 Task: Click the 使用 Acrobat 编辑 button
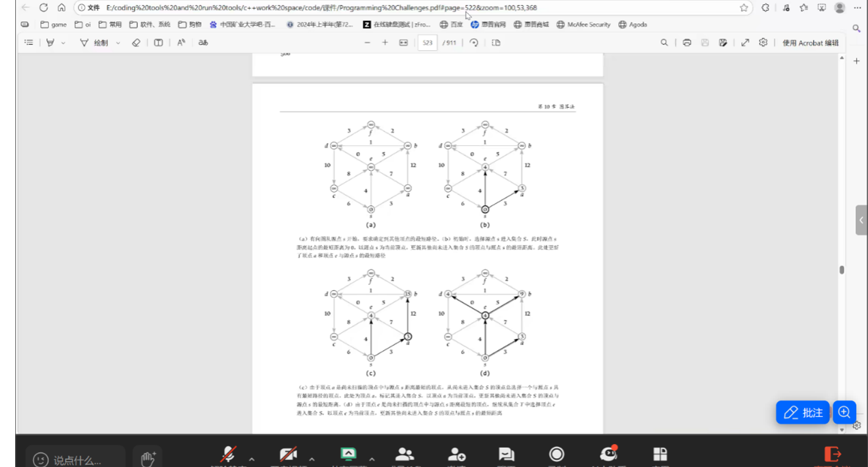tap(810, 43)
